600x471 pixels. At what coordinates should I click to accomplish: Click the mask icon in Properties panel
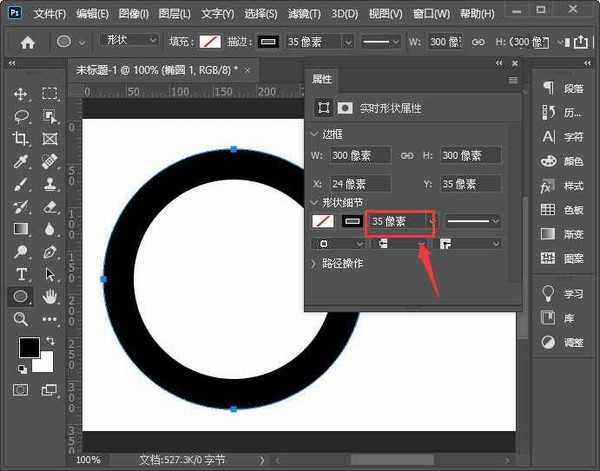pos(345,108)
